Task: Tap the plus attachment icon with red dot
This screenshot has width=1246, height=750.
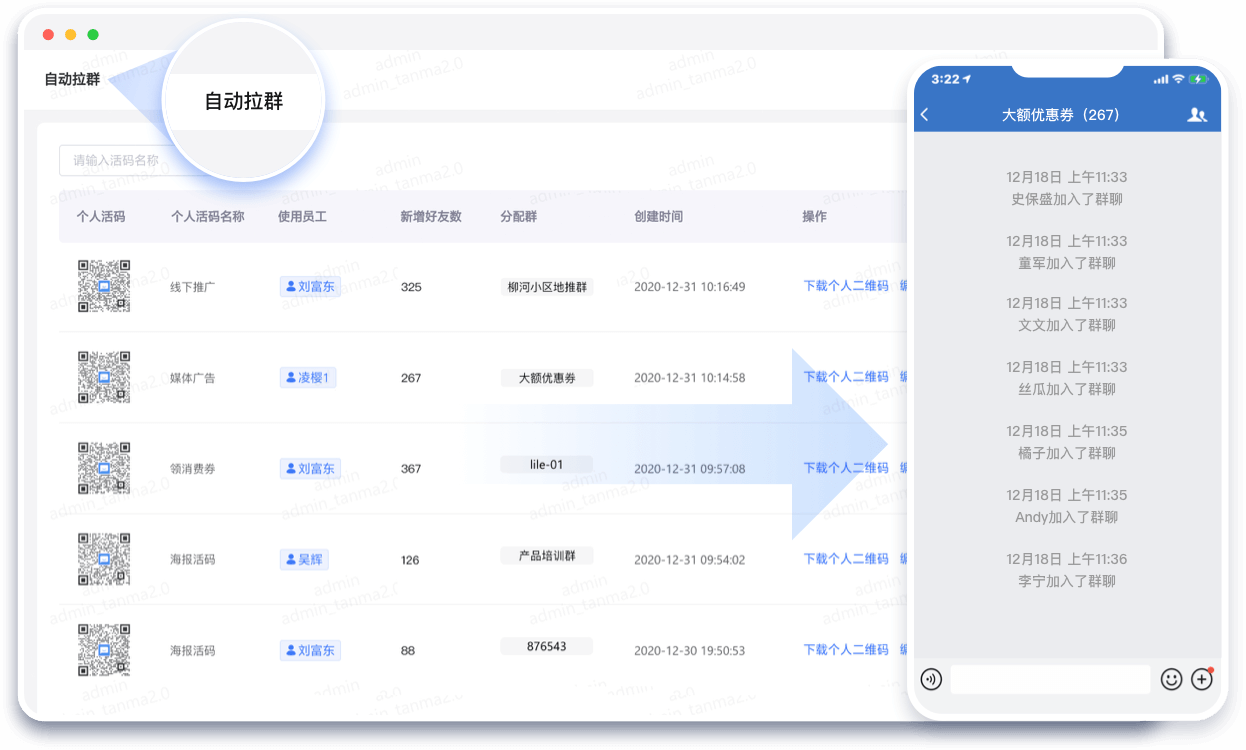Action: (1202, 679)
